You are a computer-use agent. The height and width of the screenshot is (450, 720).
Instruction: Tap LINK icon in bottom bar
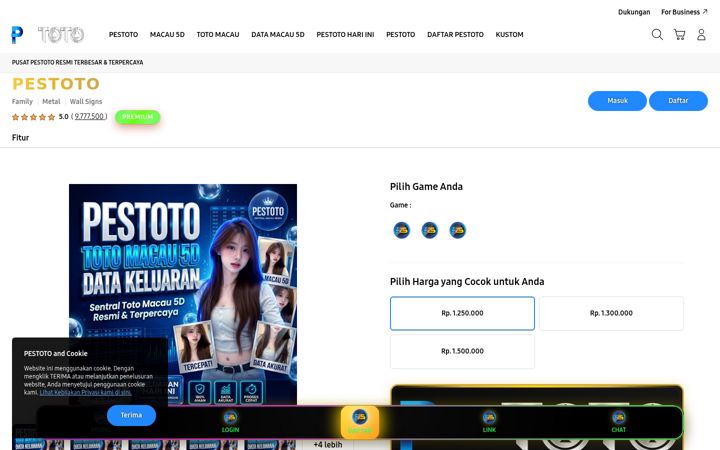tap(489, 422)
